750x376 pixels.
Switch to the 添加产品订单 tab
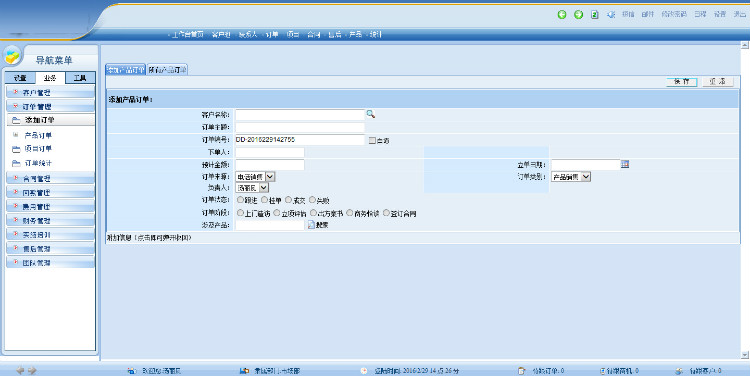coord(125,70)
